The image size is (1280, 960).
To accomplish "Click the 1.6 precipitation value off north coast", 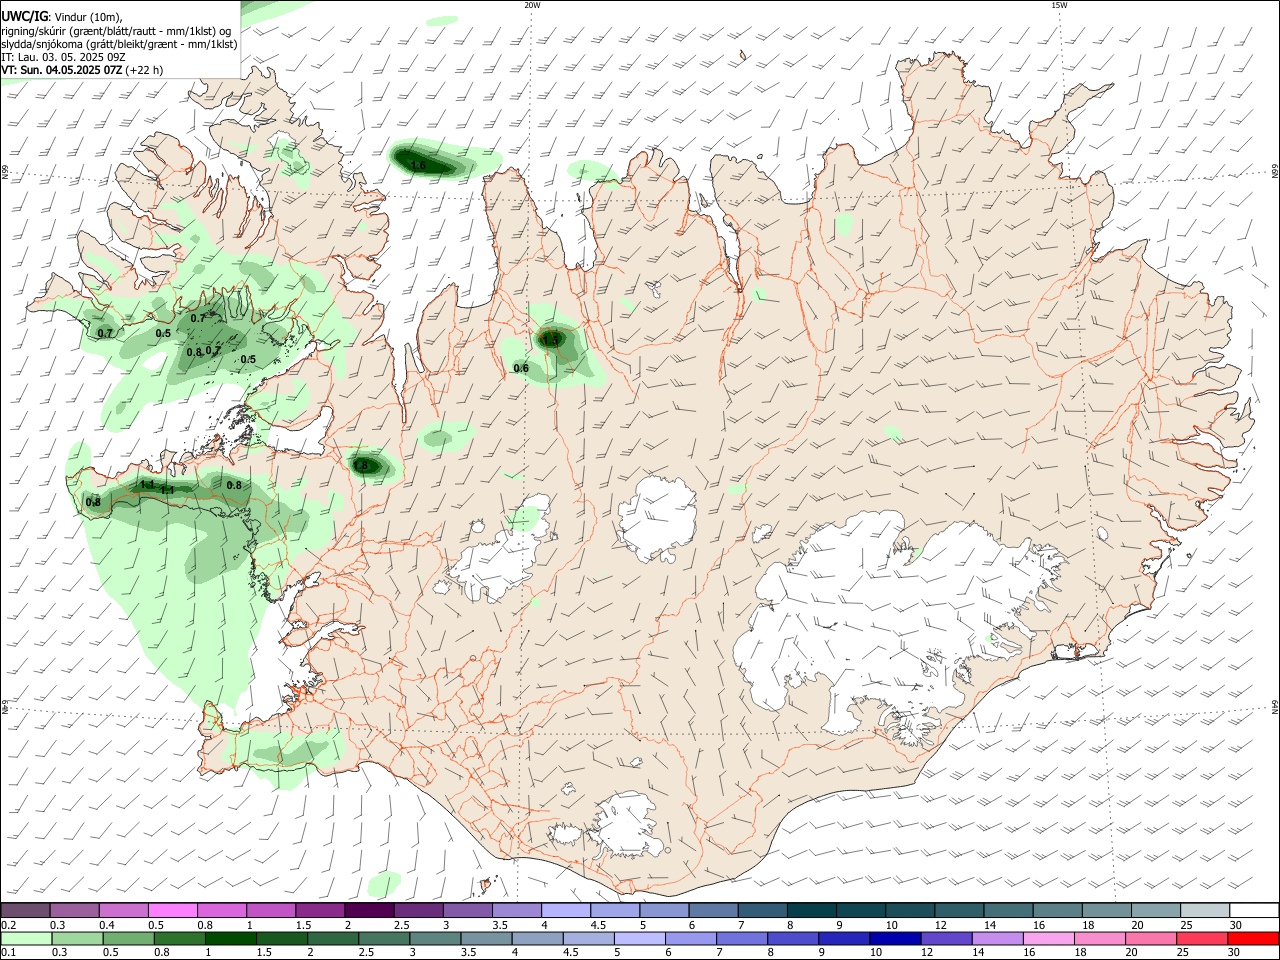I will coord(418,165).
